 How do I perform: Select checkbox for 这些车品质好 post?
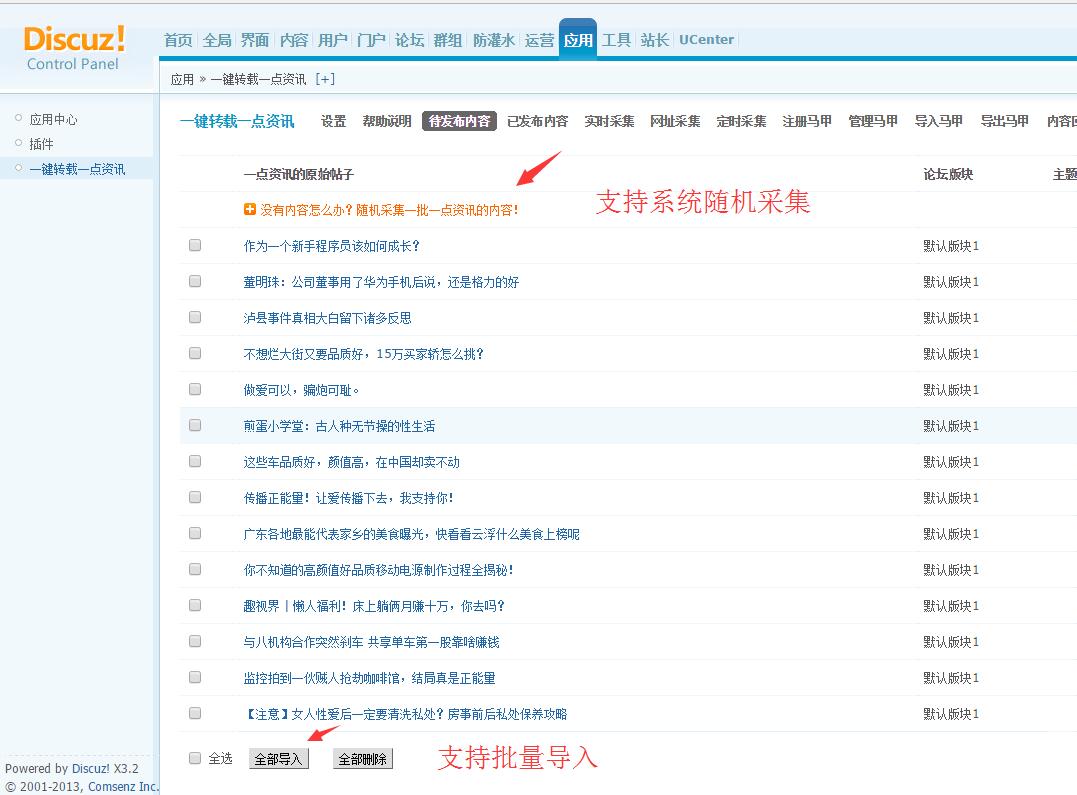coord(195,461)
